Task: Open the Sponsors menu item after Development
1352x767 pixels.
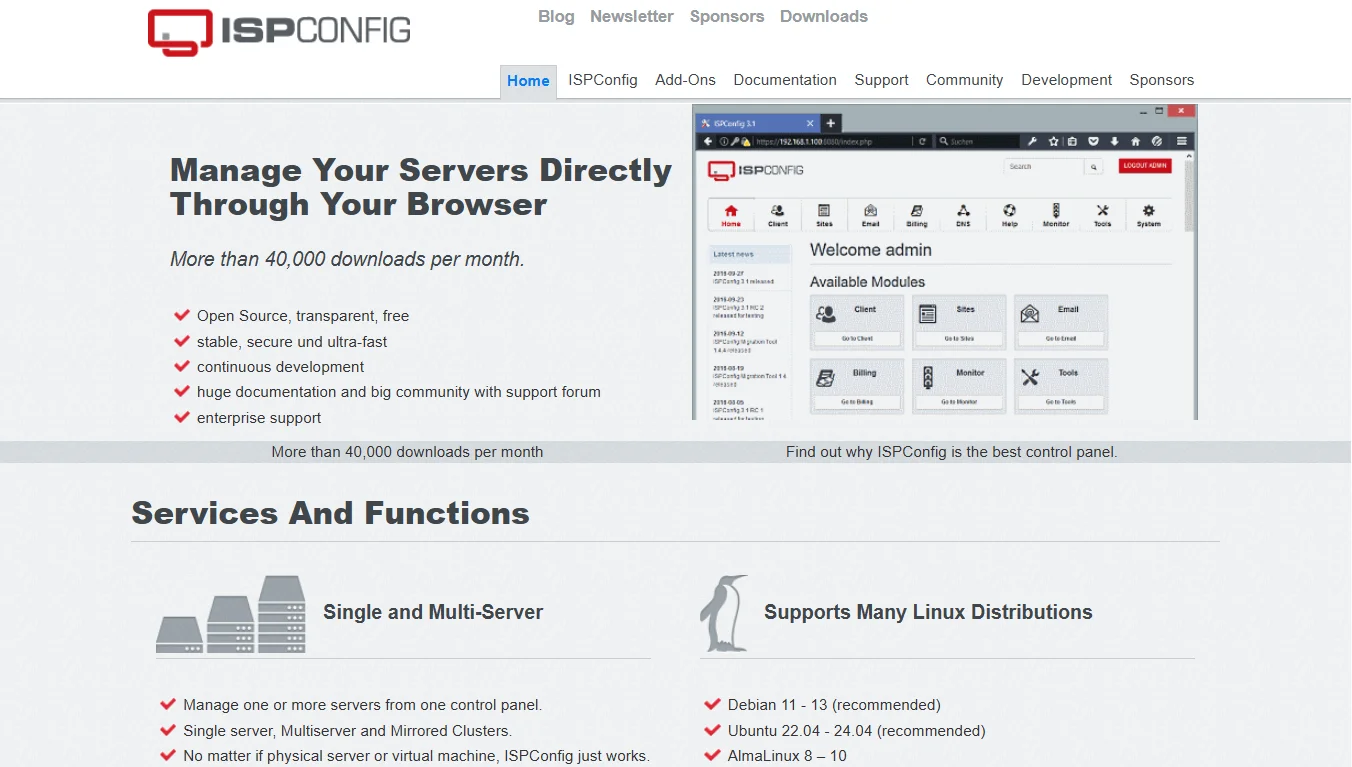Action: click(1162, 80)
